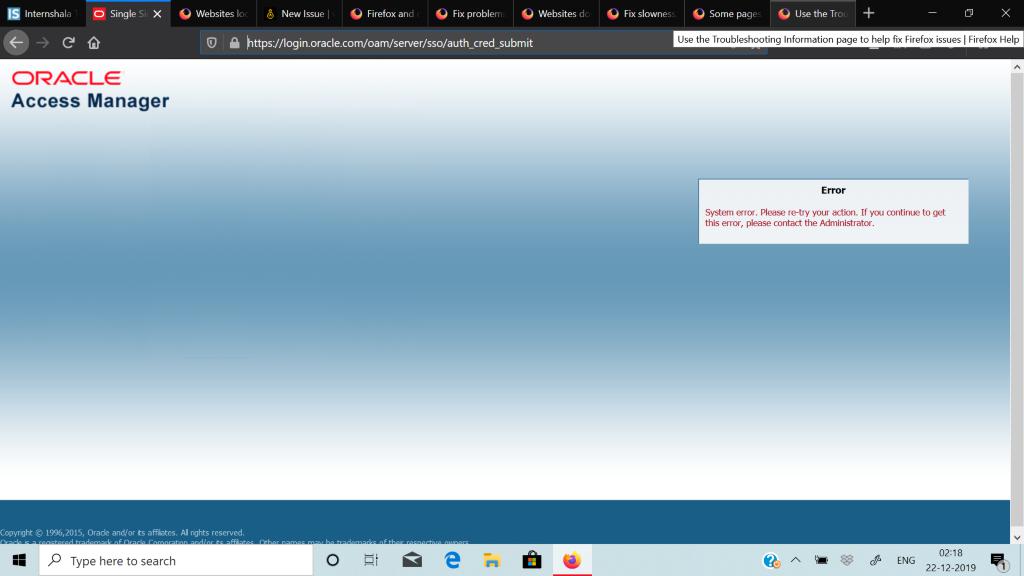The width and height of the screenshot is (1024, 576).
Task: Click the browser back arrow button
Action: point(16,43)
